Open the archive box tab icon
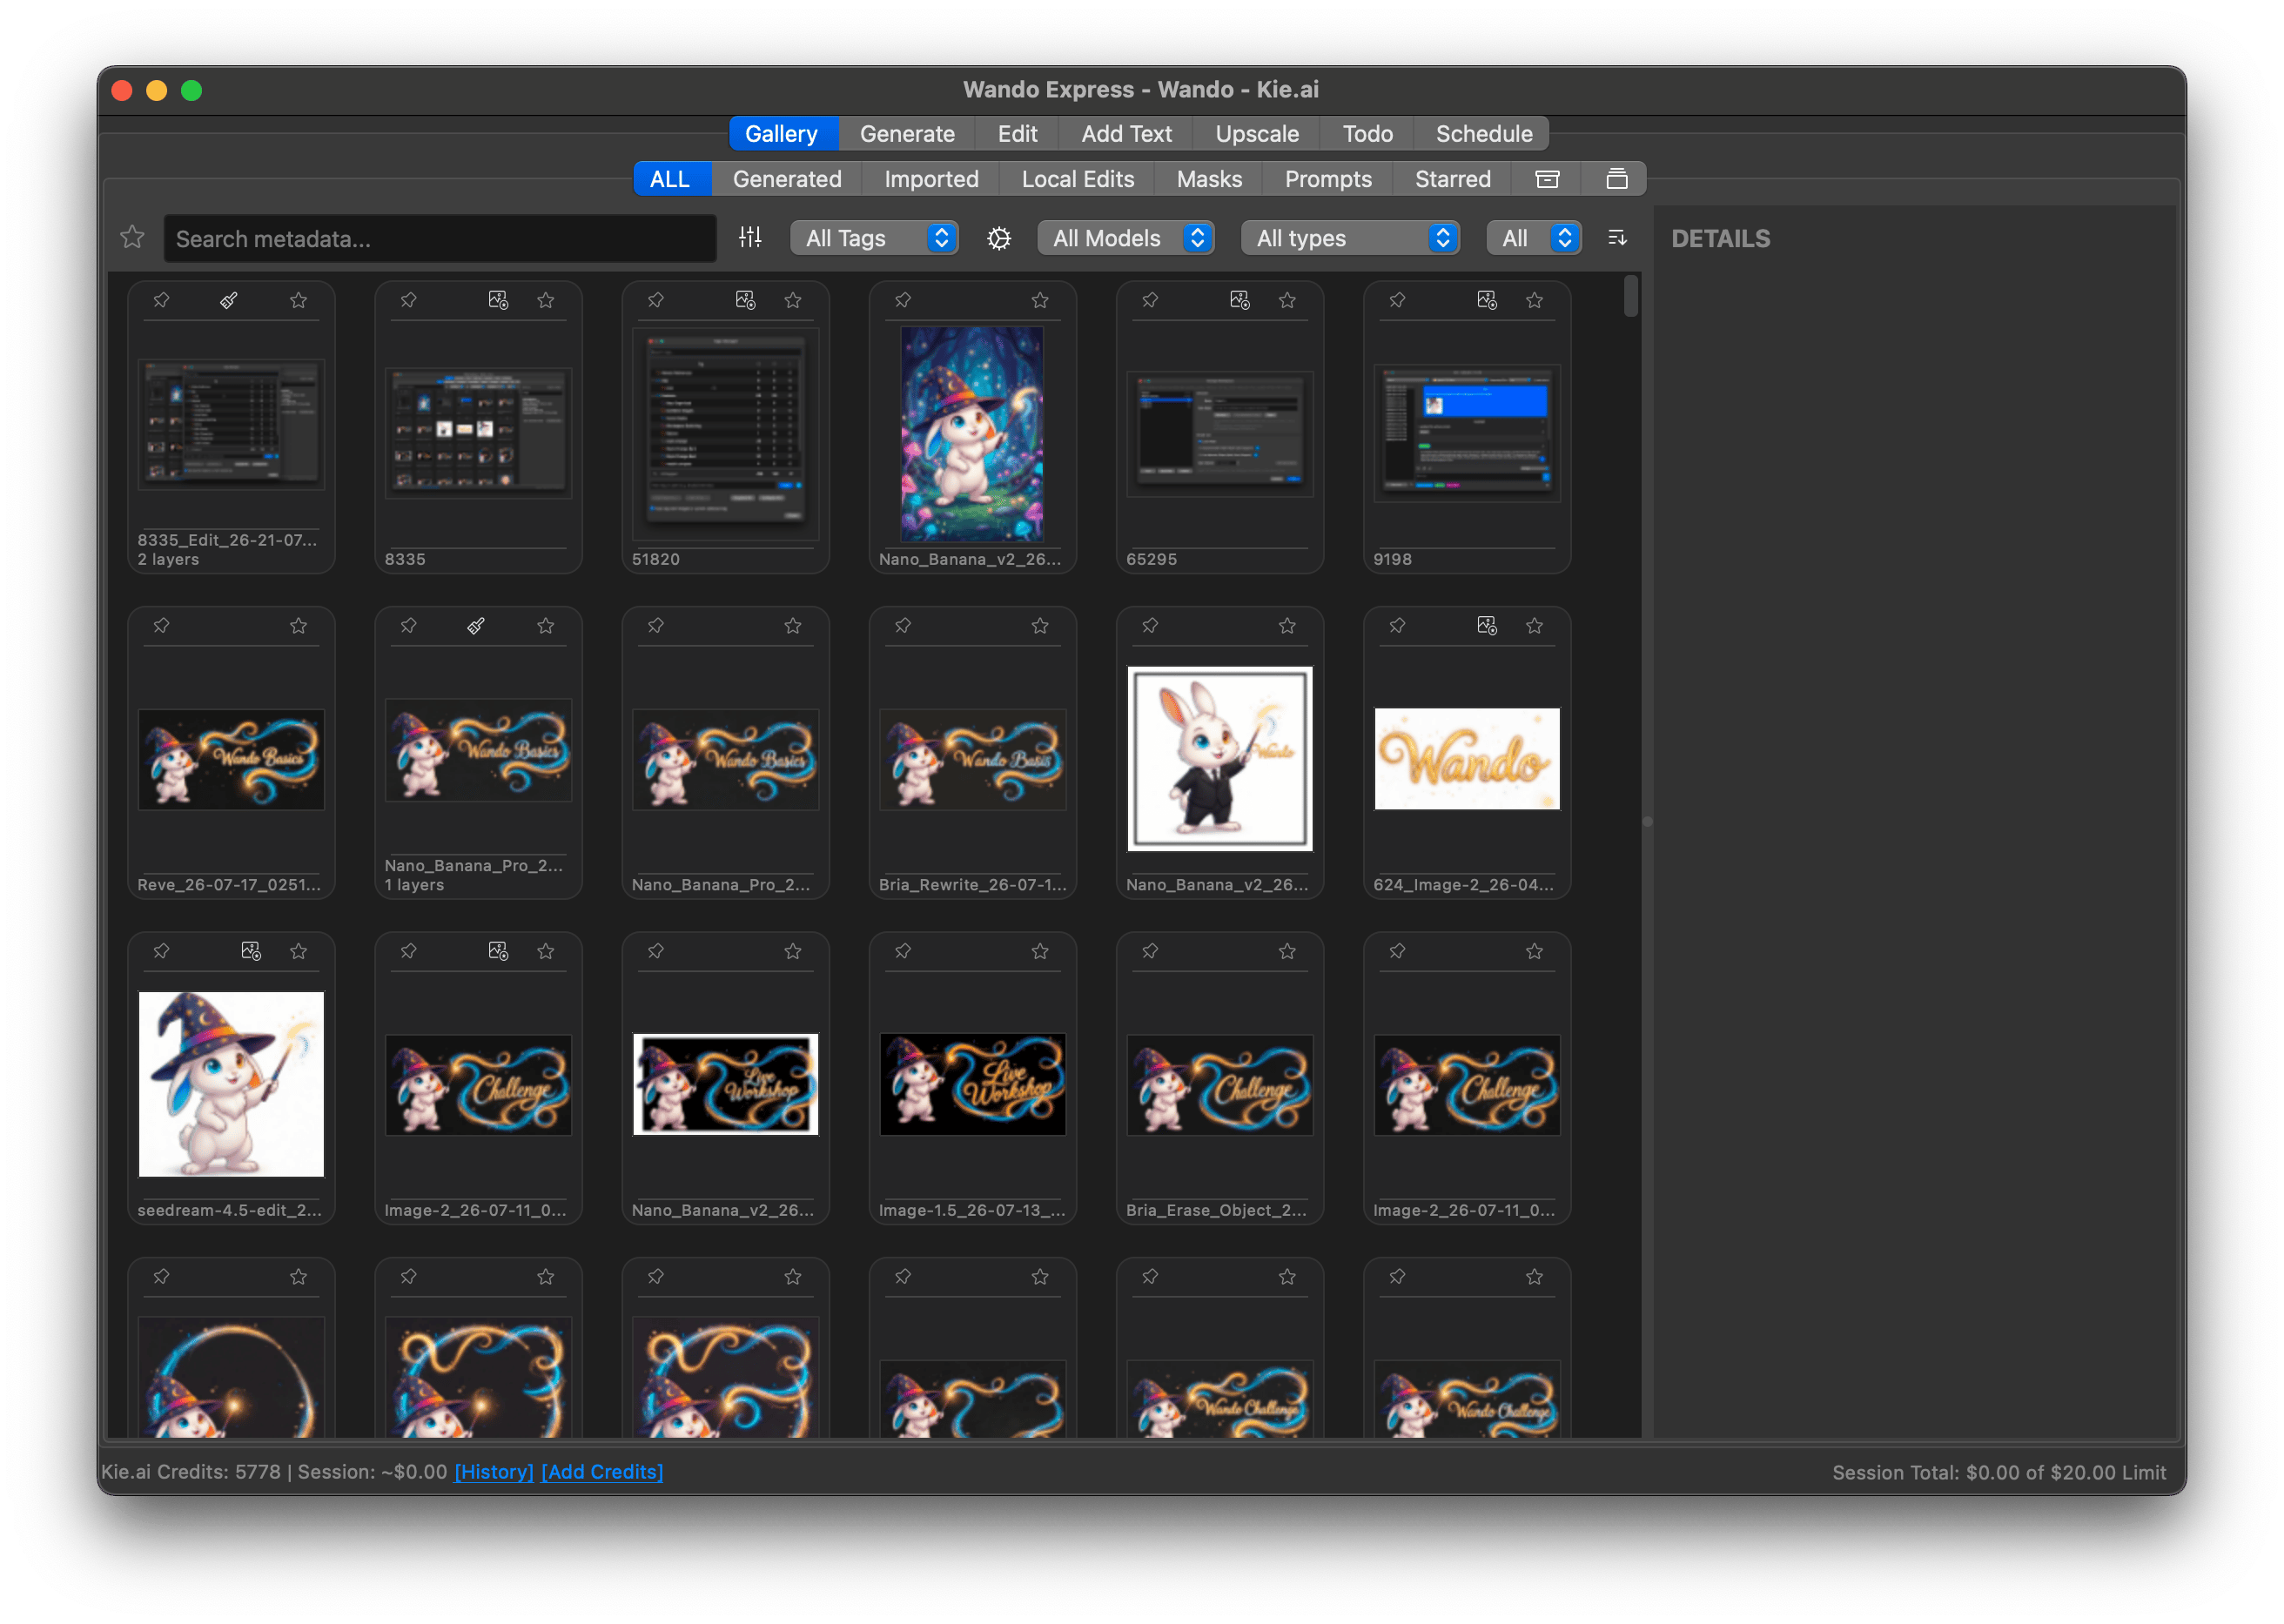The image size is (2284, 1624). pos(1547,179)
